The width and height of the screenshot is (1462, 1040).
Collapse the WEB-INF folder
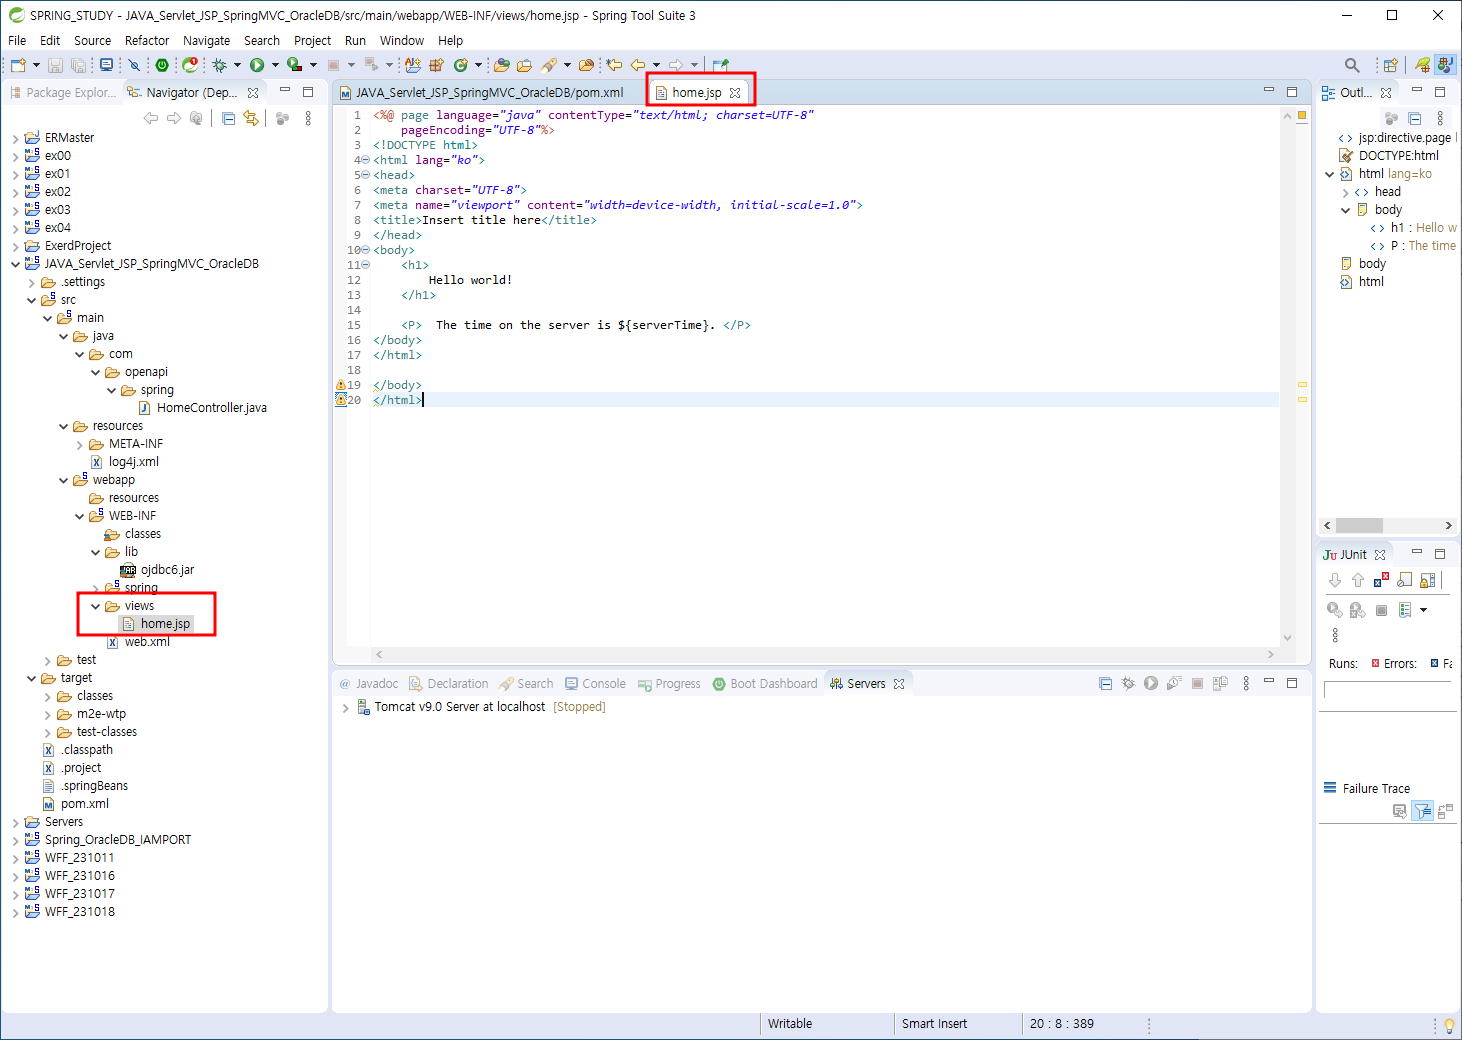(79, 516)
